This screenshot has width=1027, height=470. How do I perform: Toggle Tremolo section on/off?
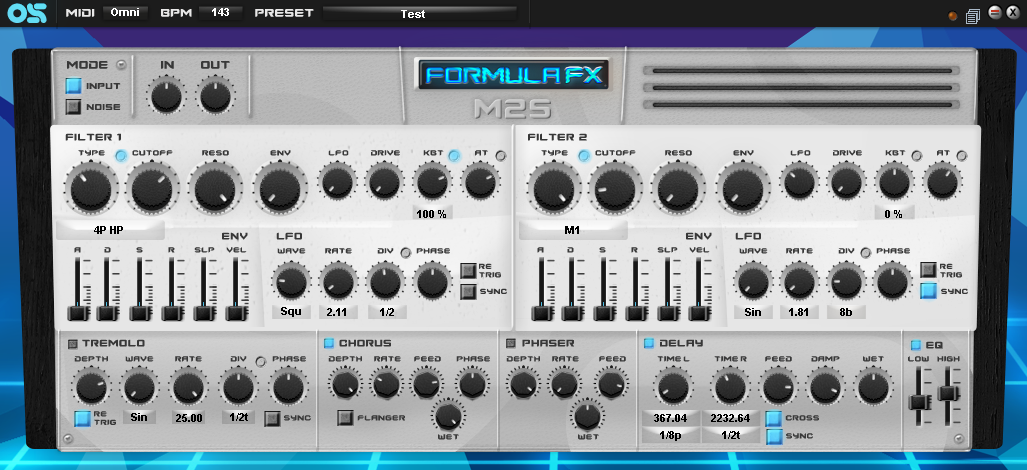click(73, 343)
